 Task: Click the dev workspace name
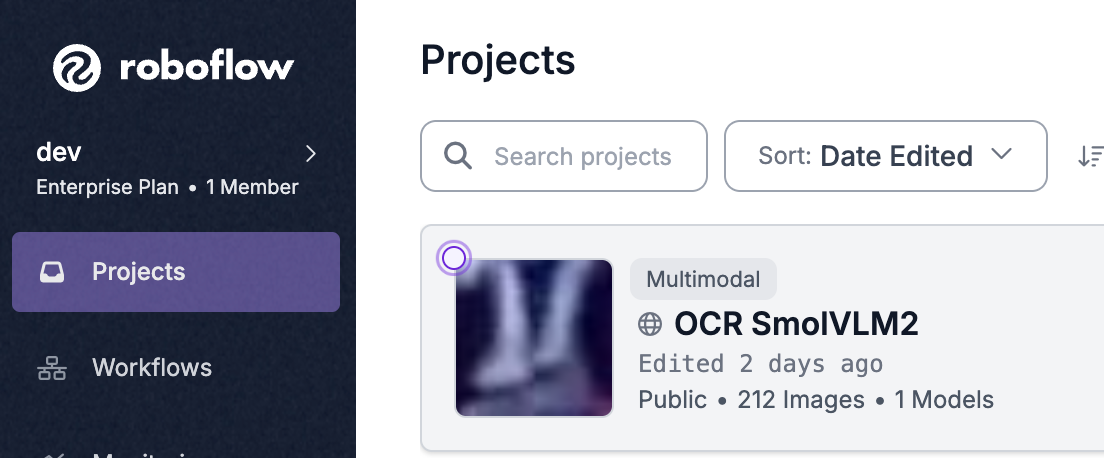click(59, 152)
